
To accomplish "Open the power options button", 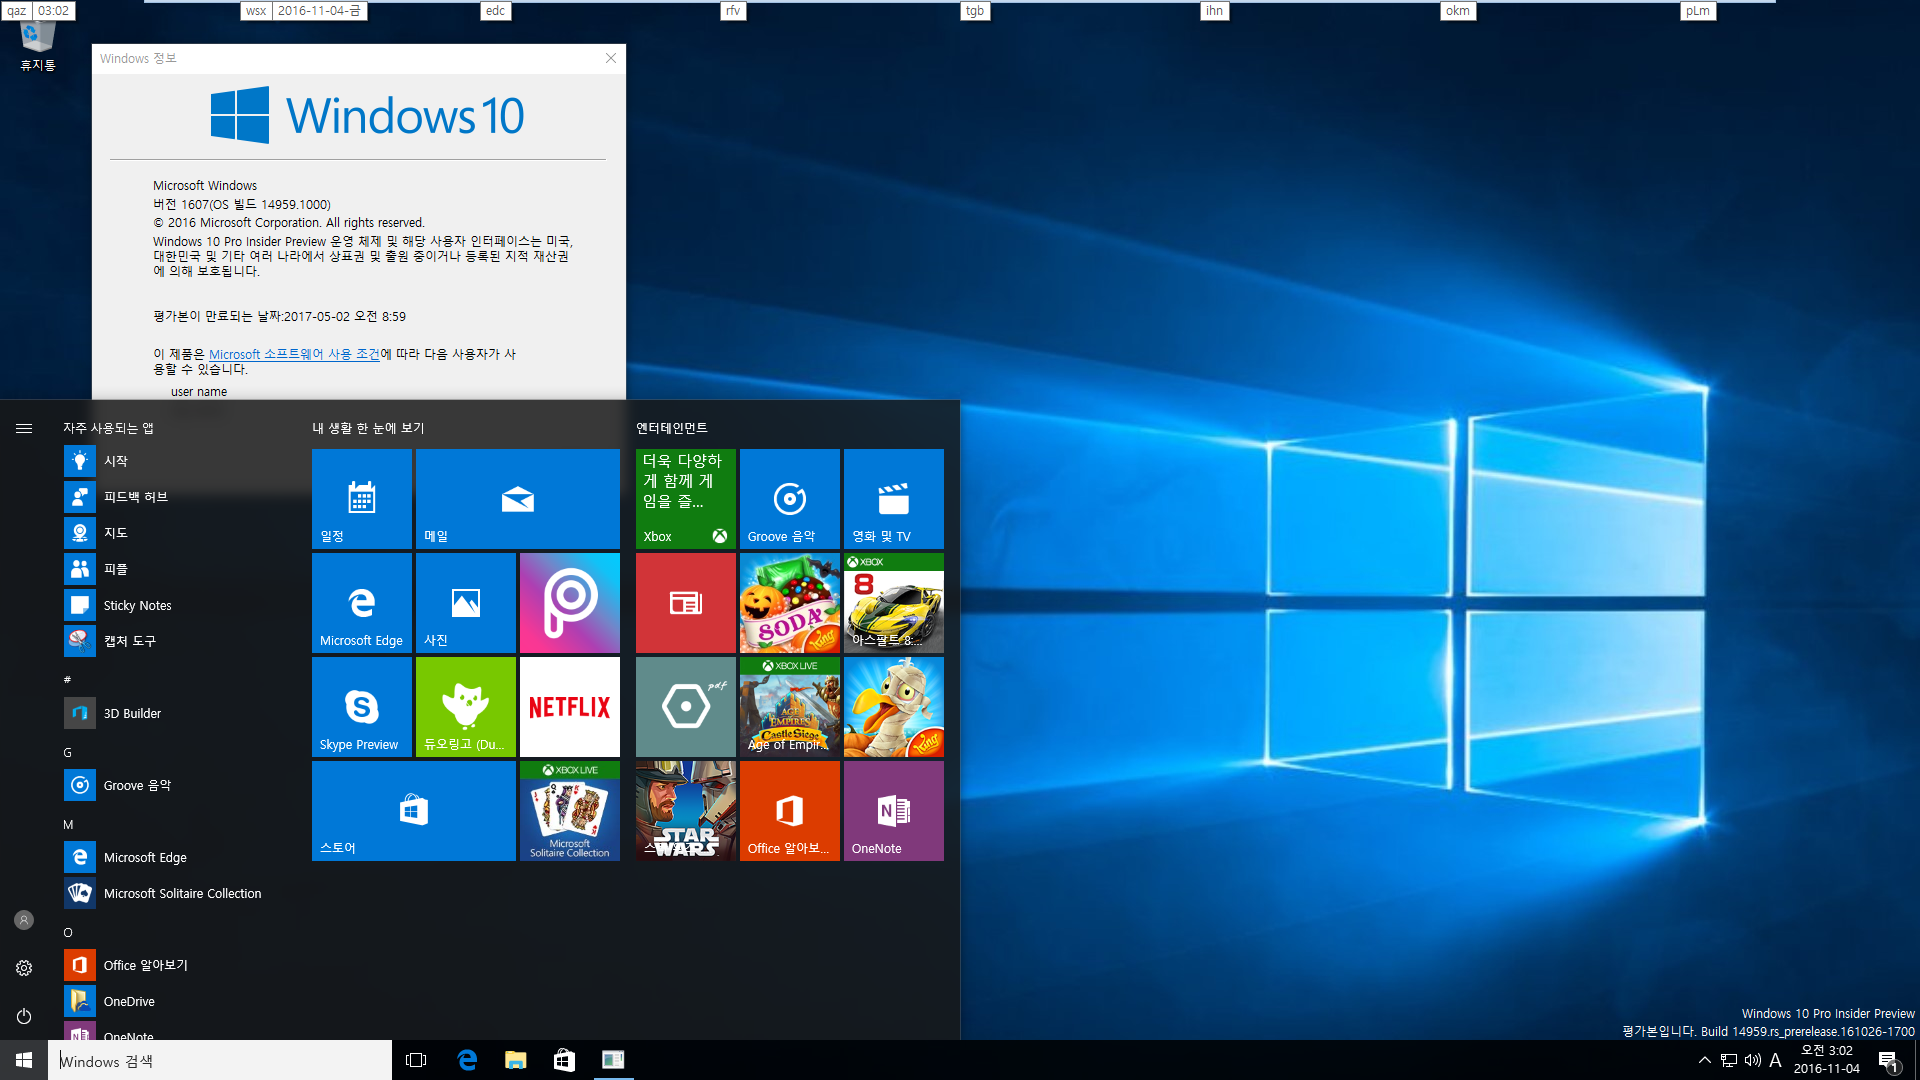I will pos(24,1016).
